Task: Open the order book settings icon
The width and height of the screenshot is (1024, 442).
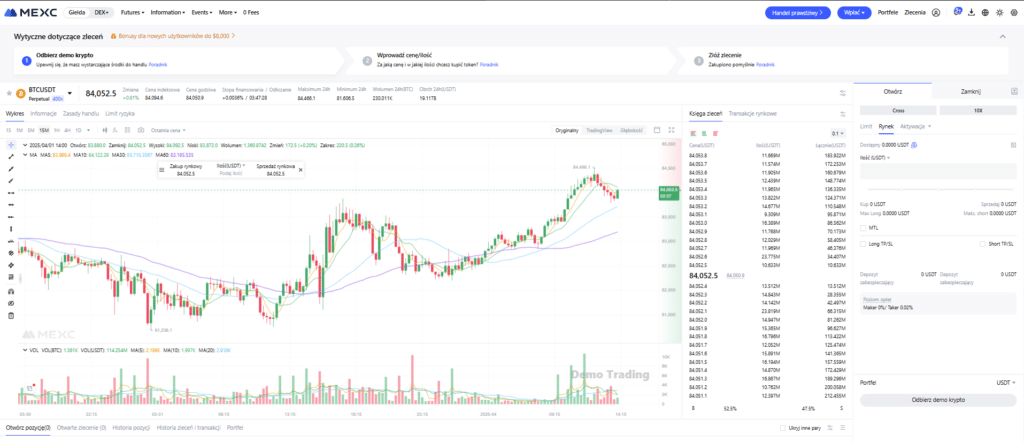Action: [x=842, y=114]
